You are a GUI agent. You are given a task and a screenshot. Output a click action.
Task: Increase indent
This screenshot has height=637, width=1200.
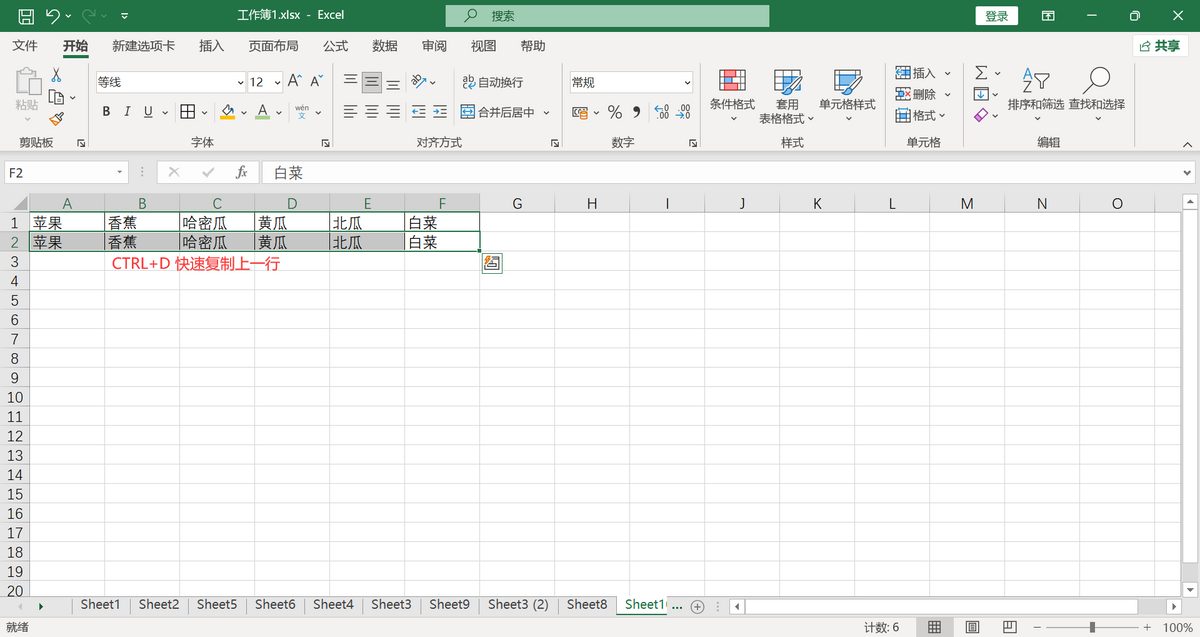tap(441, 112)
